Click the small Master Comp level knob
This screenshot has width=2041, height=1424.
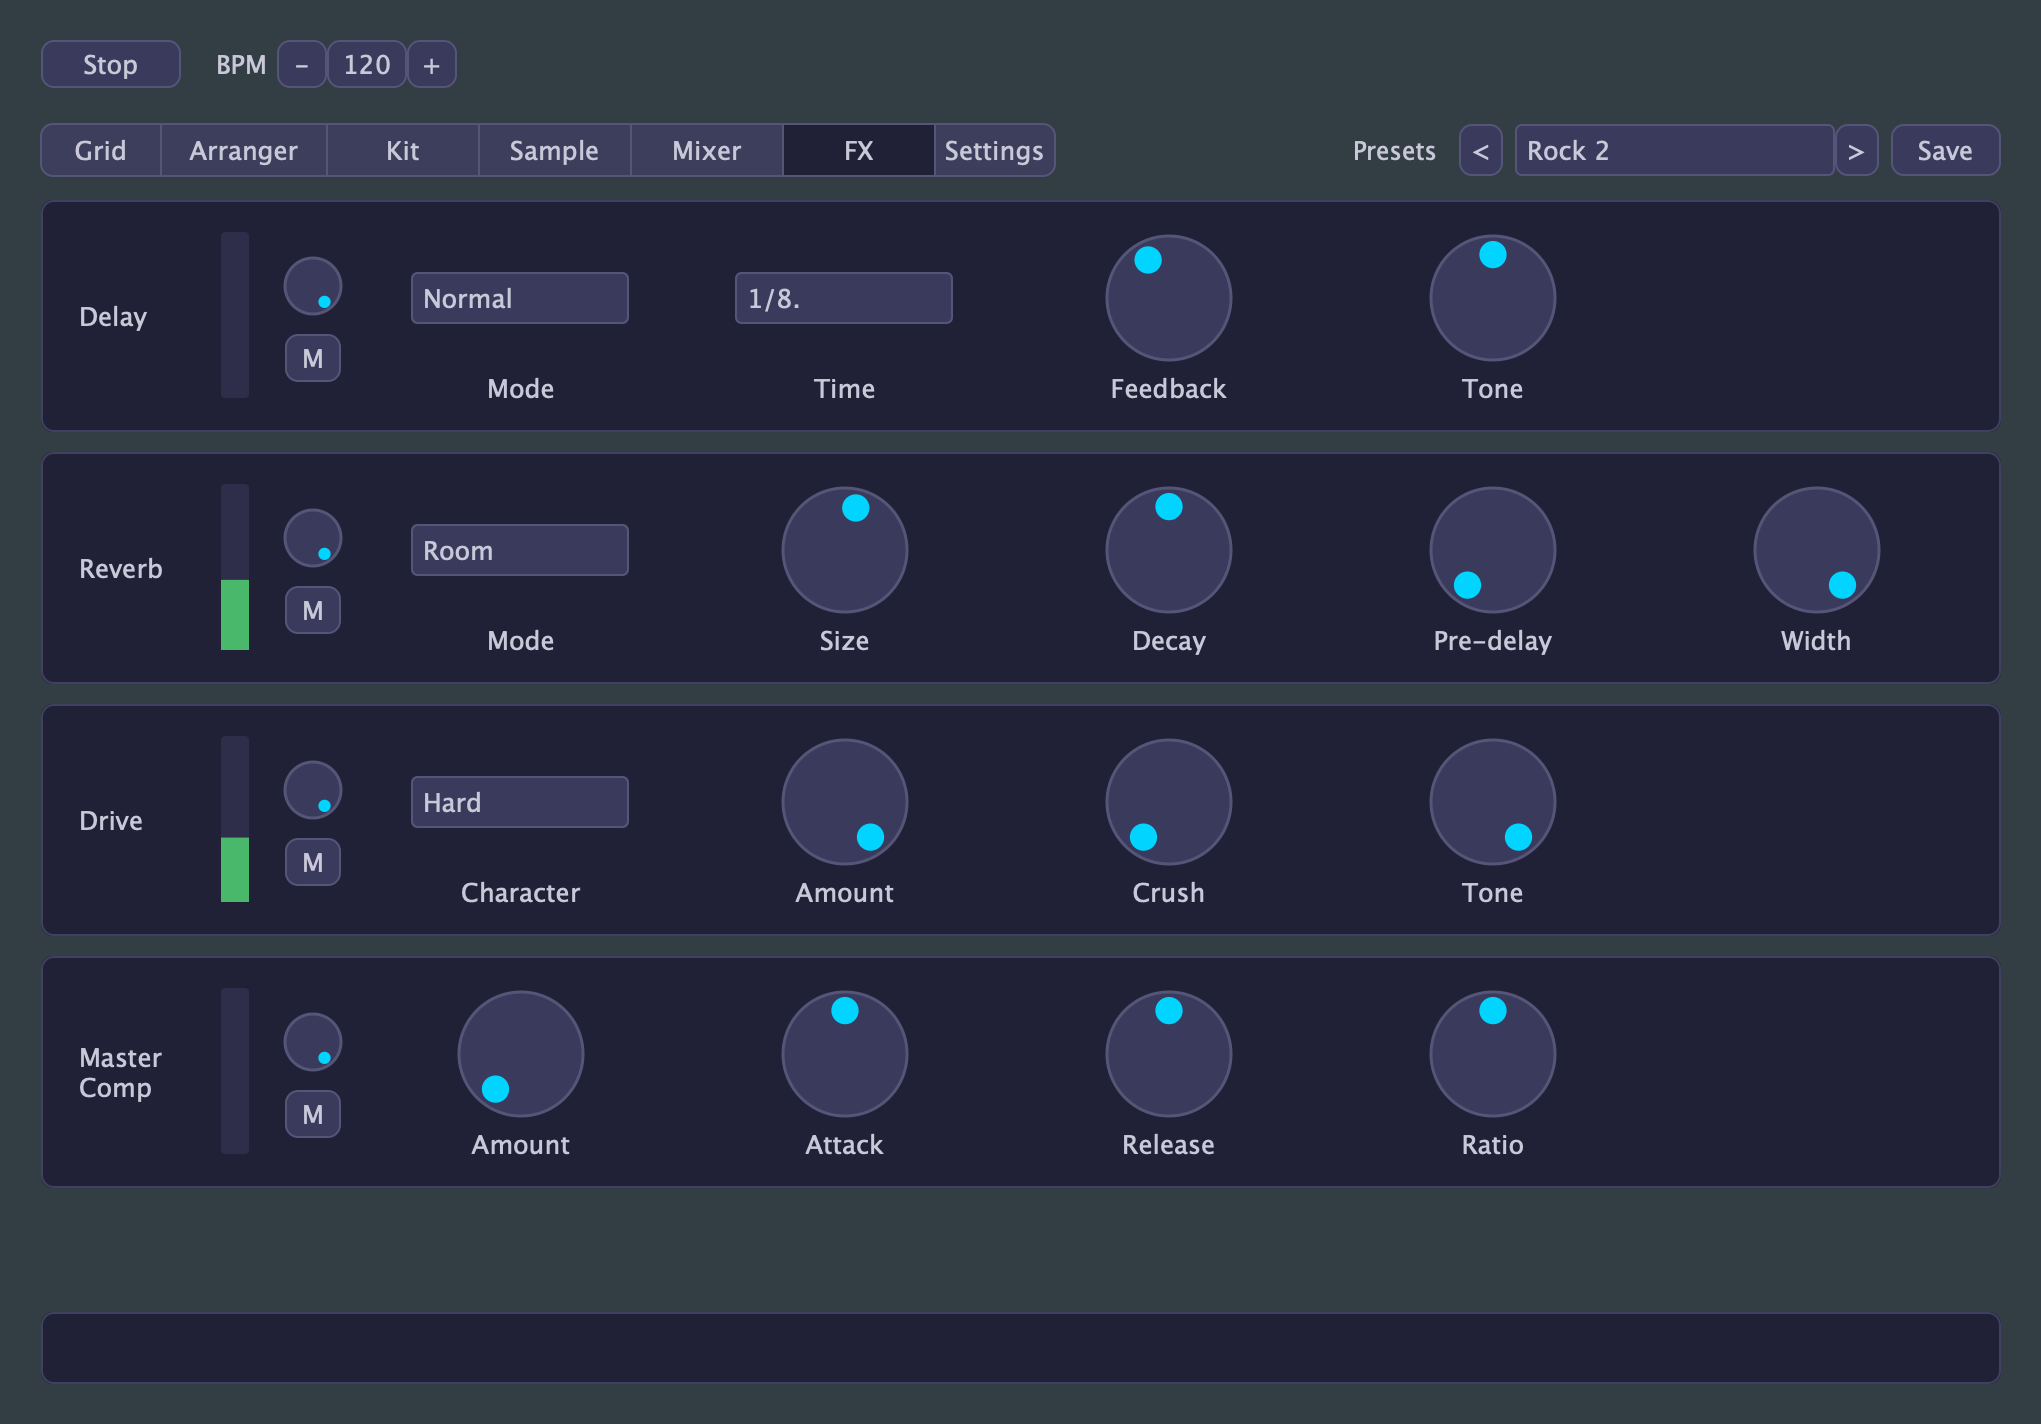(313, 1043)
